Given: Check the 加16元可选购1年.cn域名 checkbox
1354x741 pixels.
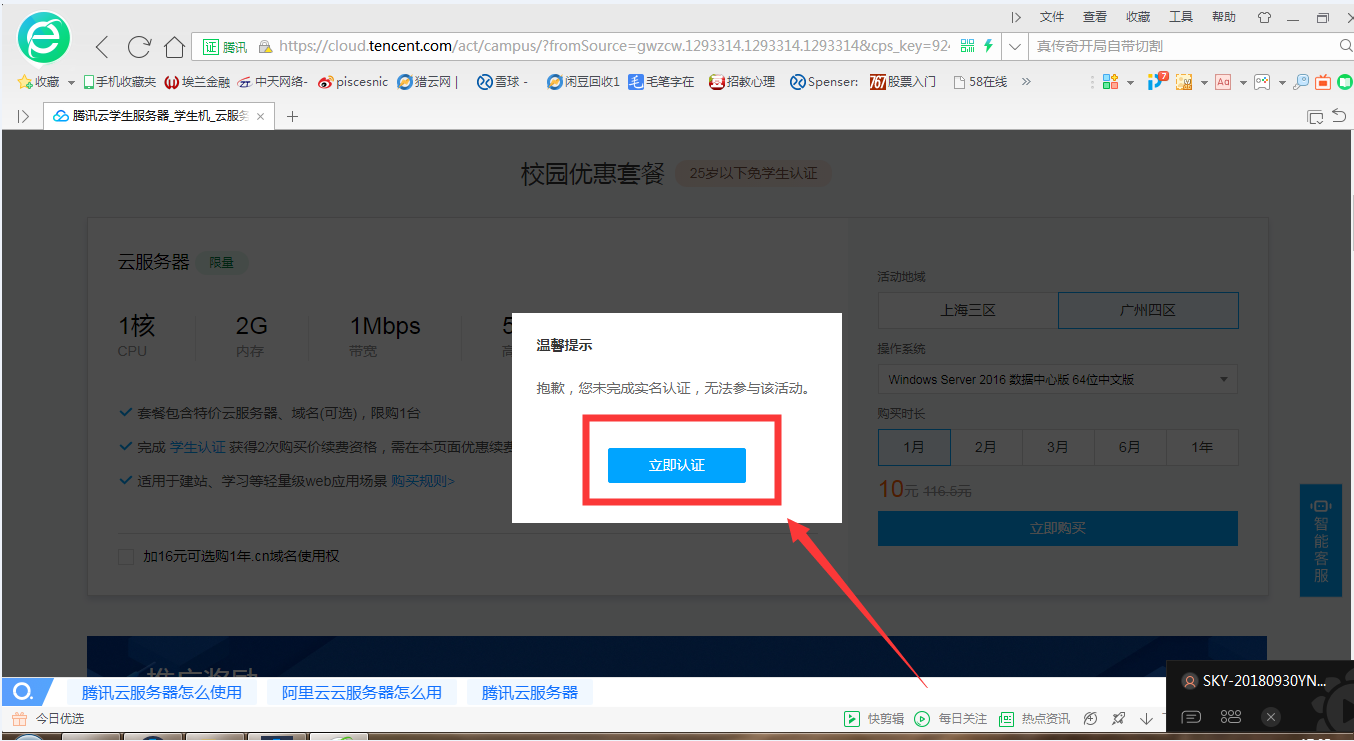Looking at the screenshot, I should (x=126, y=556).
